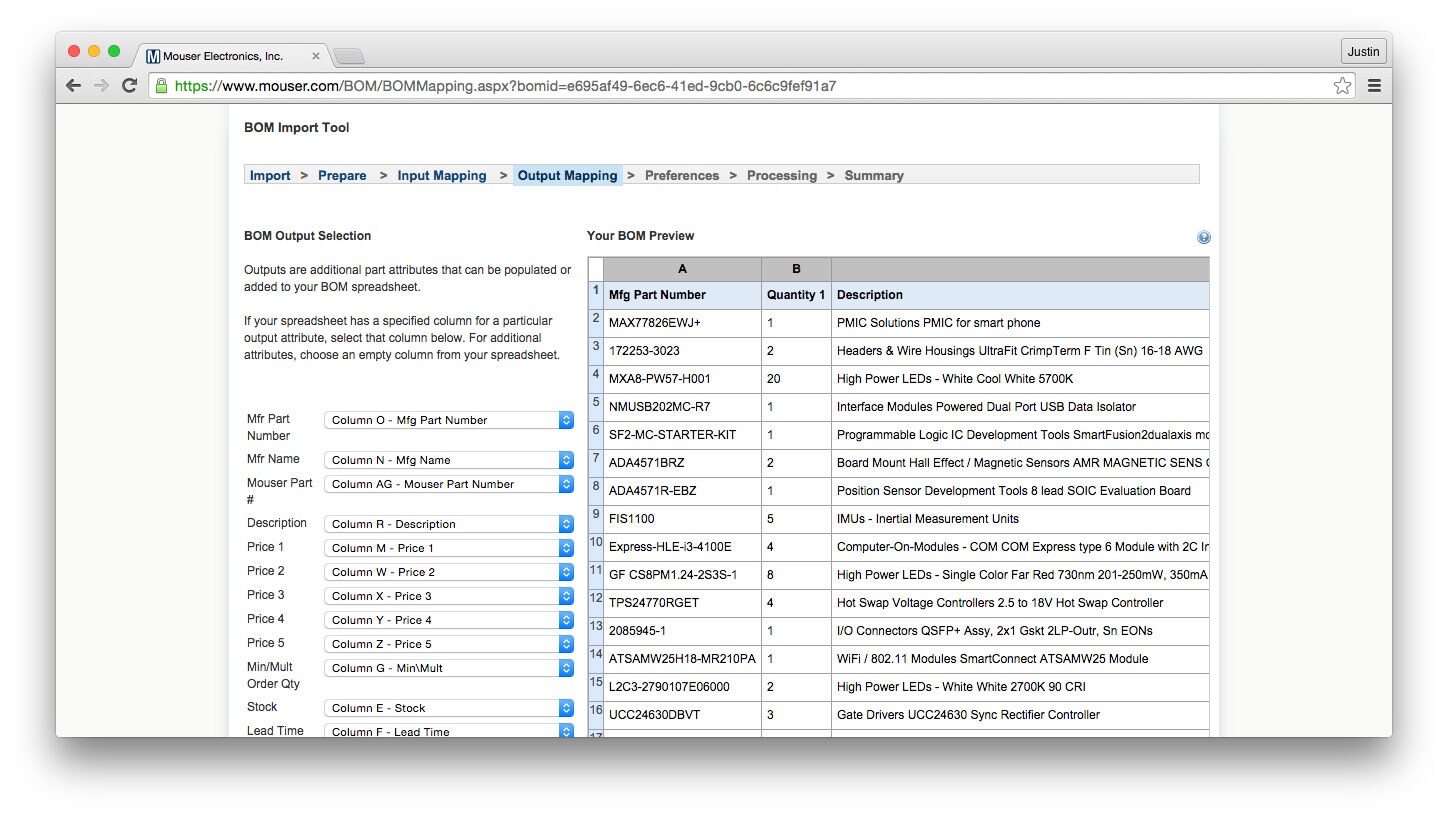
Task: Open the Price 1 column dropdown
Action: (448, 548)
